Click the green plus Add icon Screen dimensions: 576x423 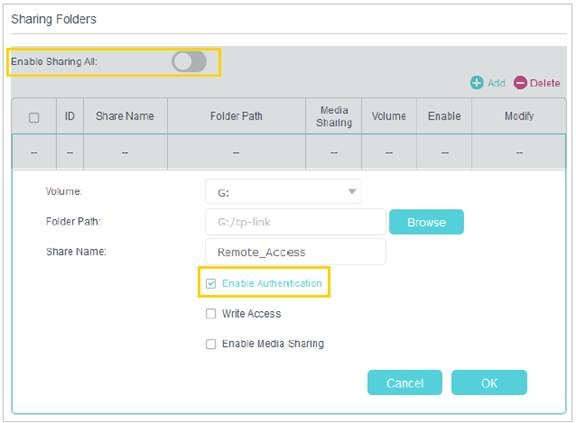click(477, 83)
